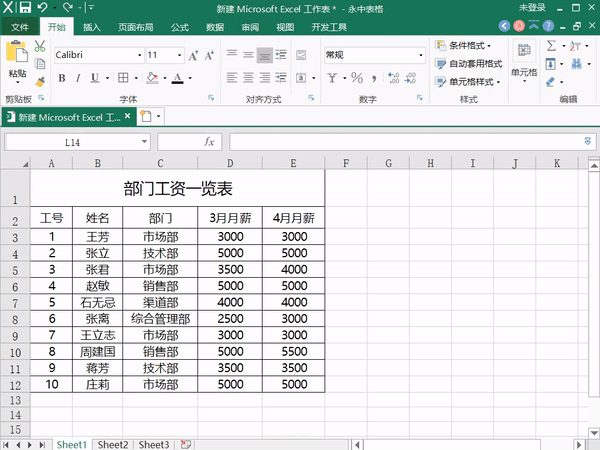This screenshot has height=450, width=600.
Task: Click the Find binoculars icon
Action: tap(577, 64)
